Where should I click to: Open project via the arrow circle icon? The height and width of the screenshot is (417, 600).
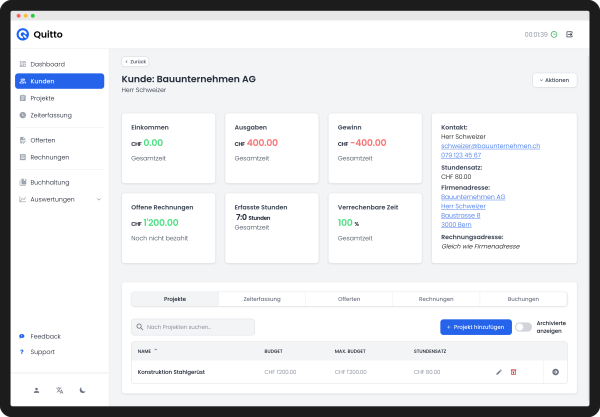tap(555, 372)
